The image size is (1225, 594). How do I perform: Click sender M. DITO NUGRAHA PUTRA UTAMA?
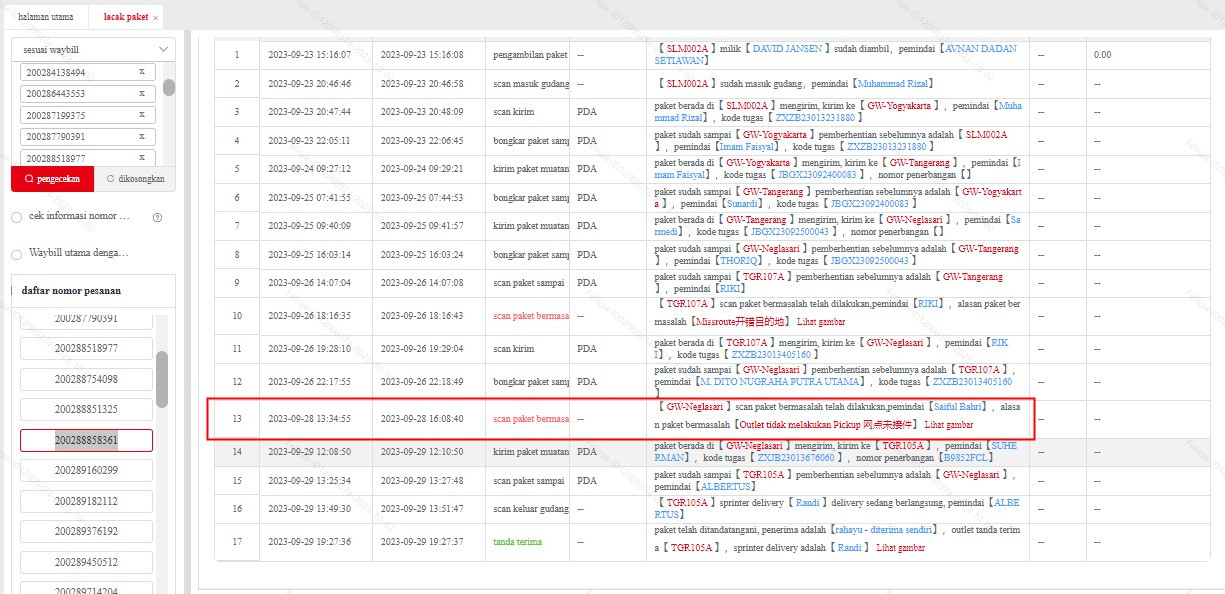coord(778,383)
